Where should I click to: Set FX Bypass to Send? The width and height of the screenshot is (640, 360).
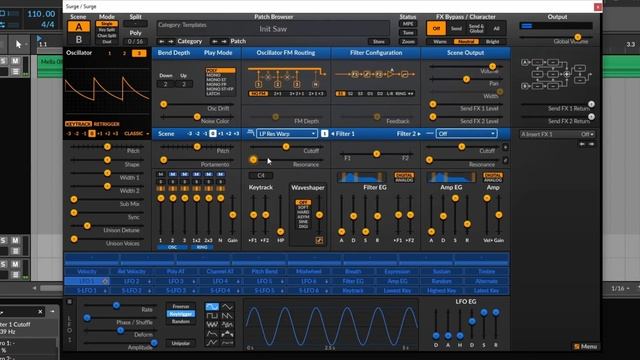coord(456,28)
